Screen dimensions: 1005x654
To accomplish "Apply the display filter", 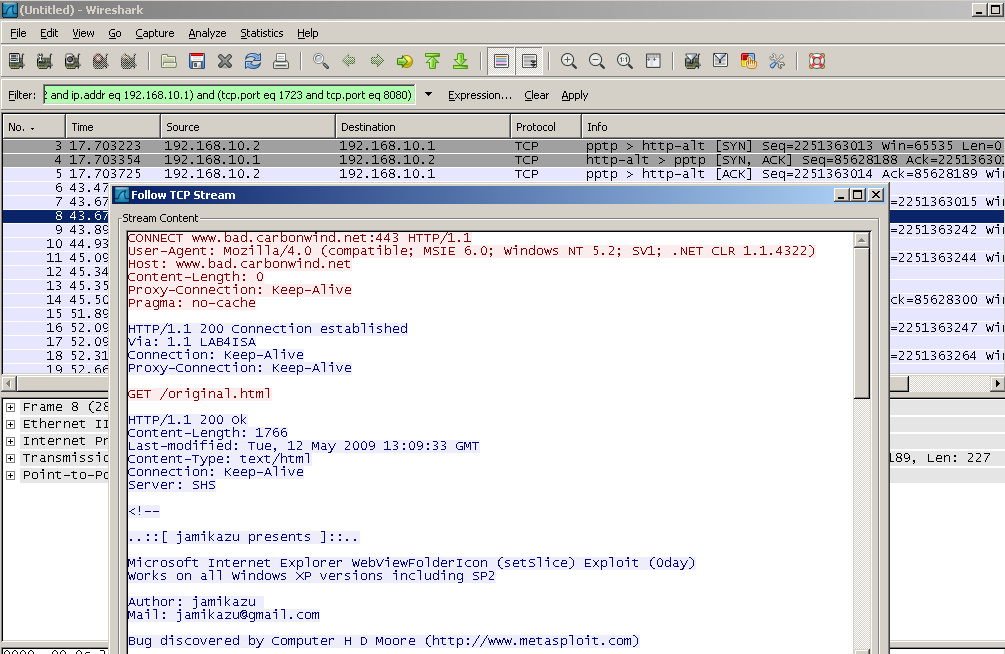I will (x=575, y=95).
